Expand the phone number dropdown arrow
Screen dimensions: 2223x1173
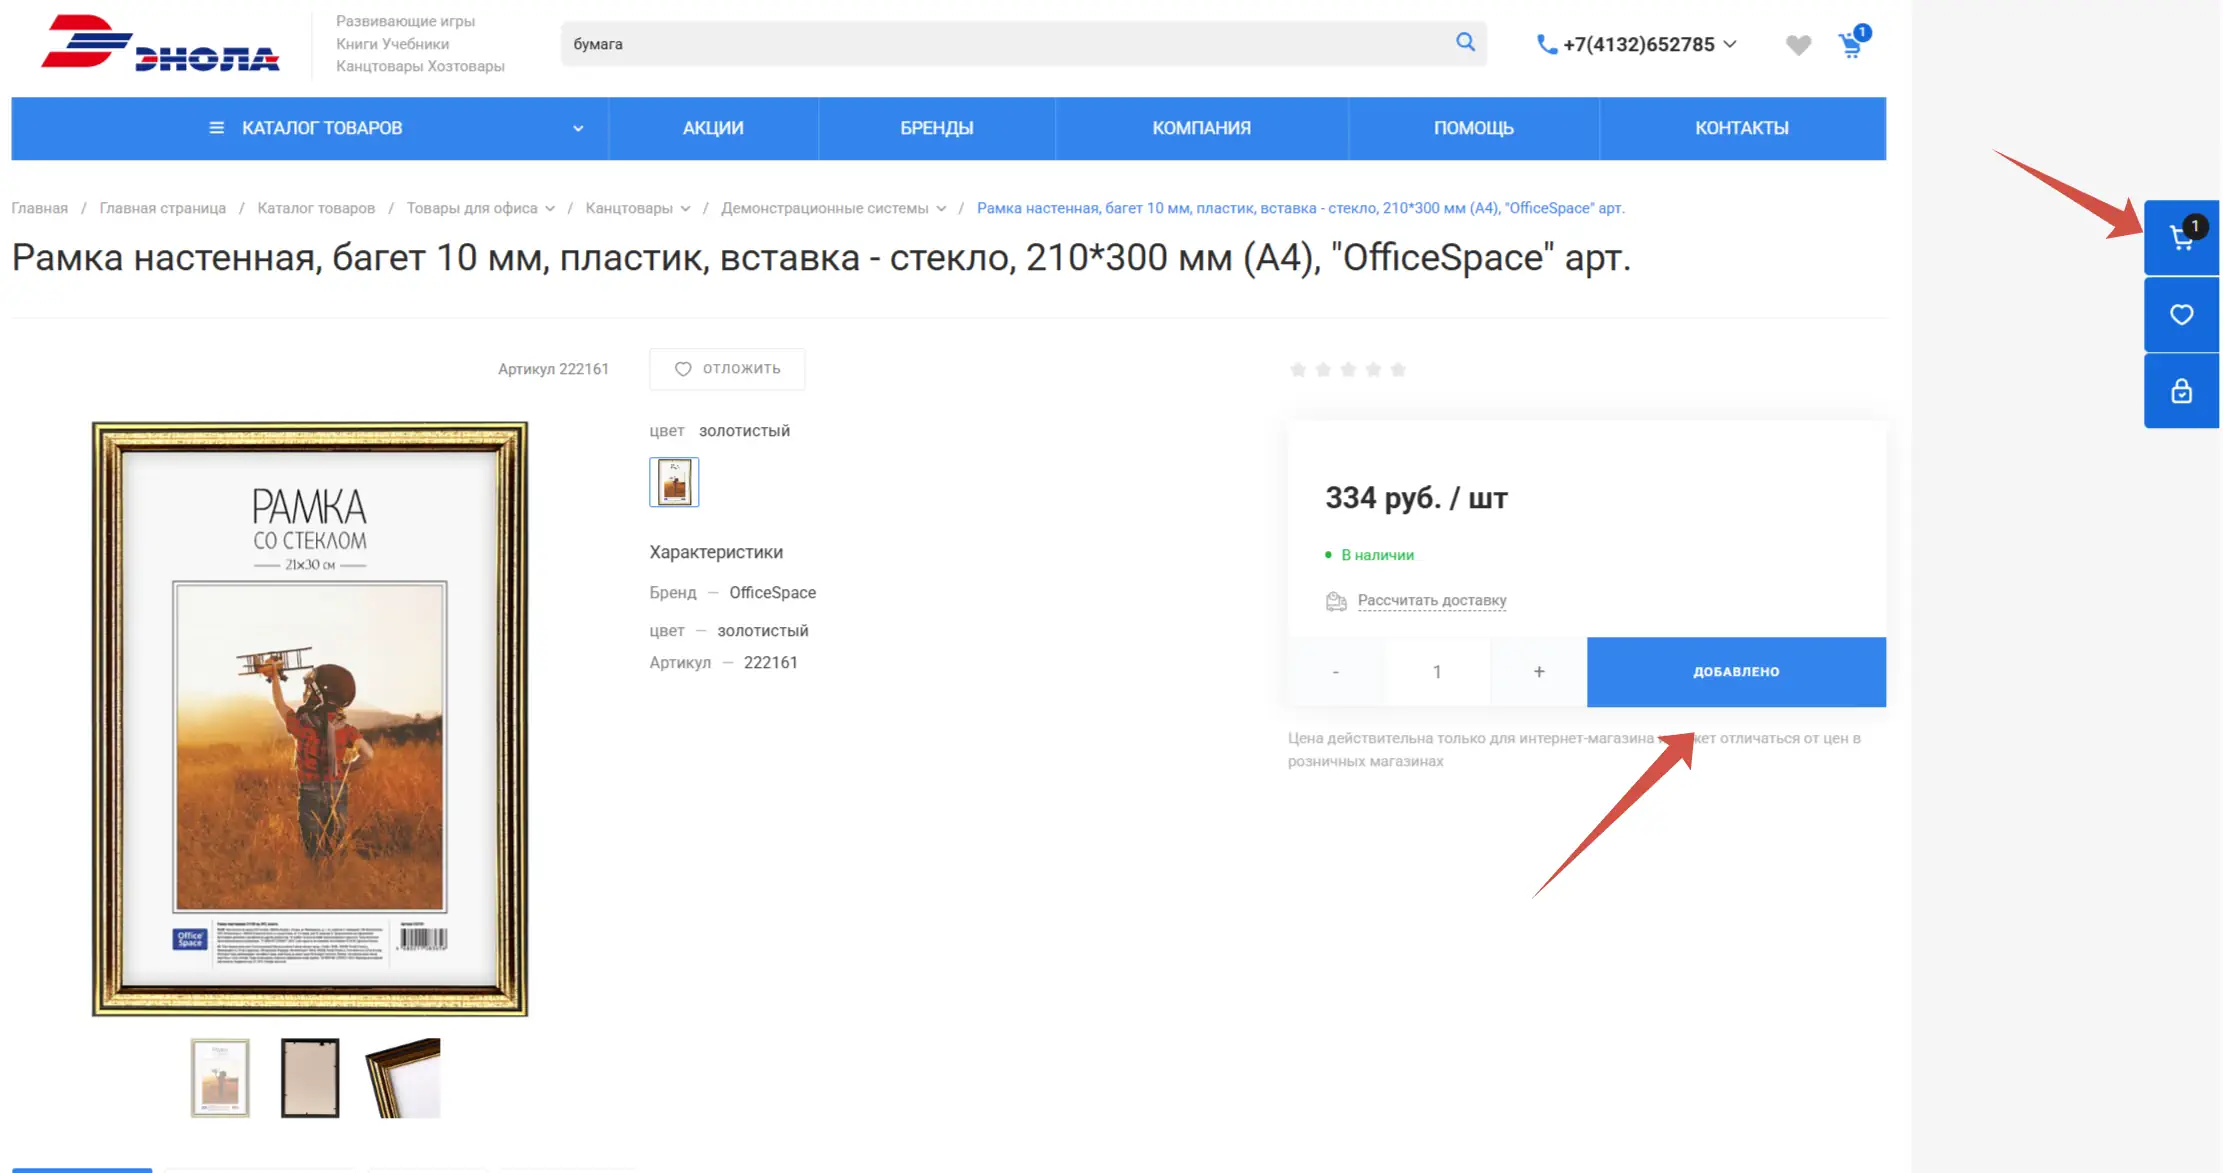[x=1731, y=44]
